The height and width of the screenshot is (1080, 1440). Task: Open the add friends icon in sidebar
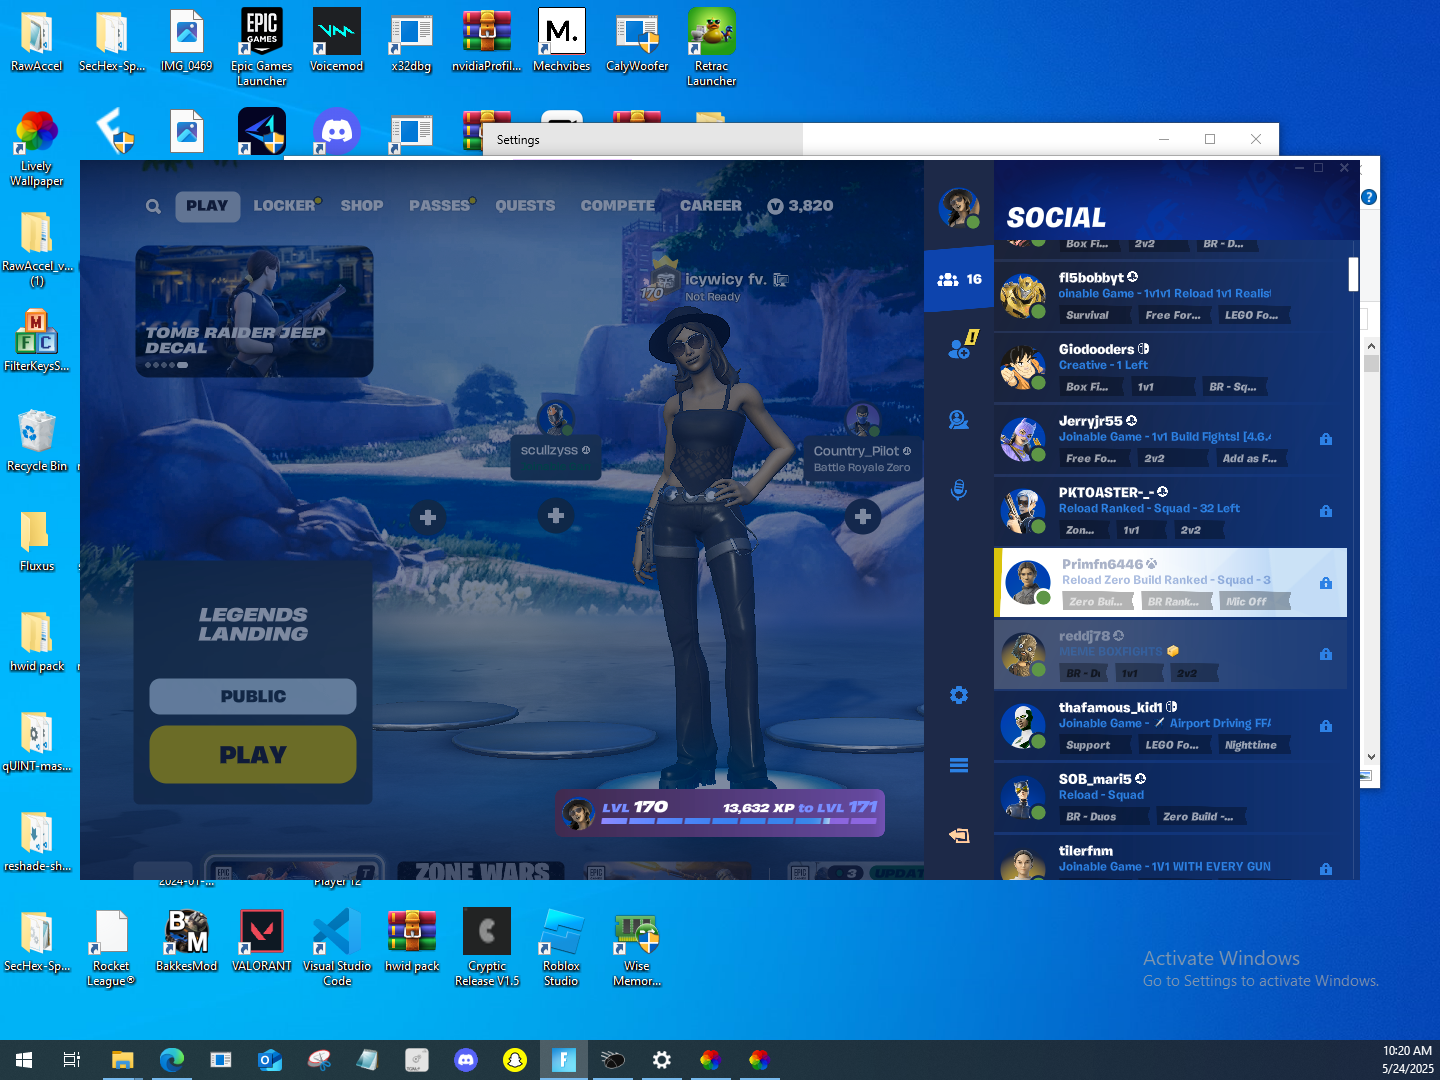pos(960,346)
